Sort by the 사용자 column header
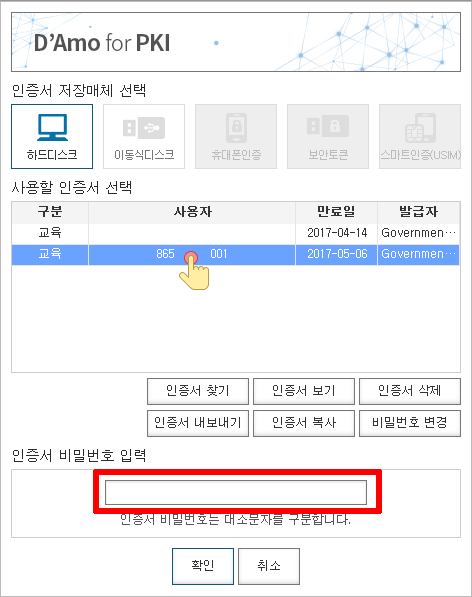This screenshot has width=472, height=597. click(192, 212)
